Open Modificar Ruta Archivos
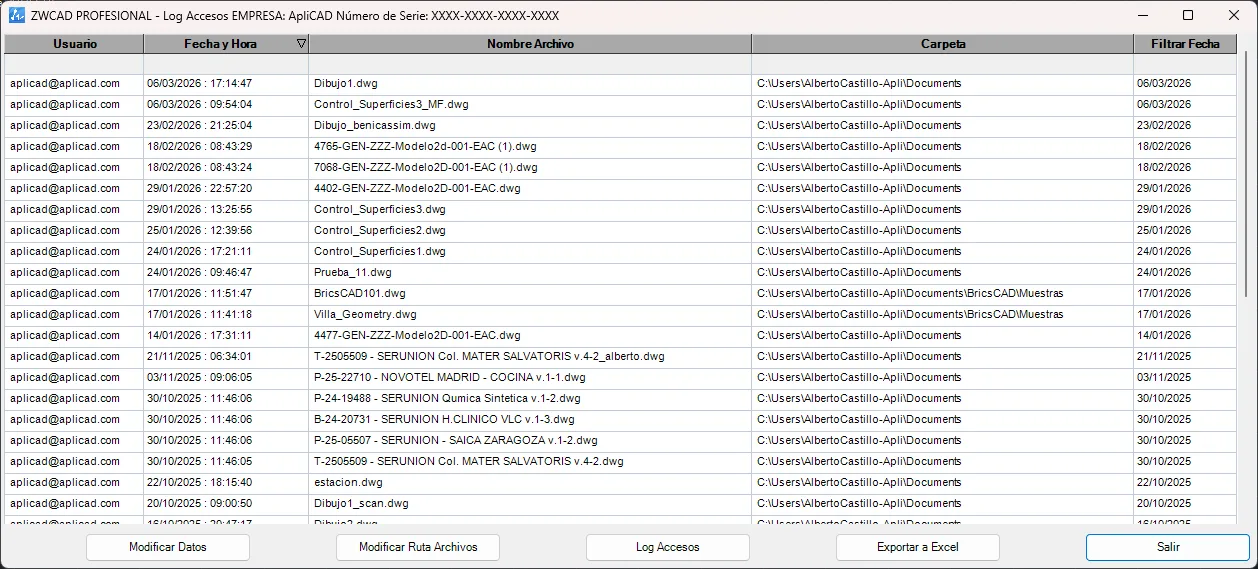The height and width of the screenshot is (569, 1258). point(418,547)
